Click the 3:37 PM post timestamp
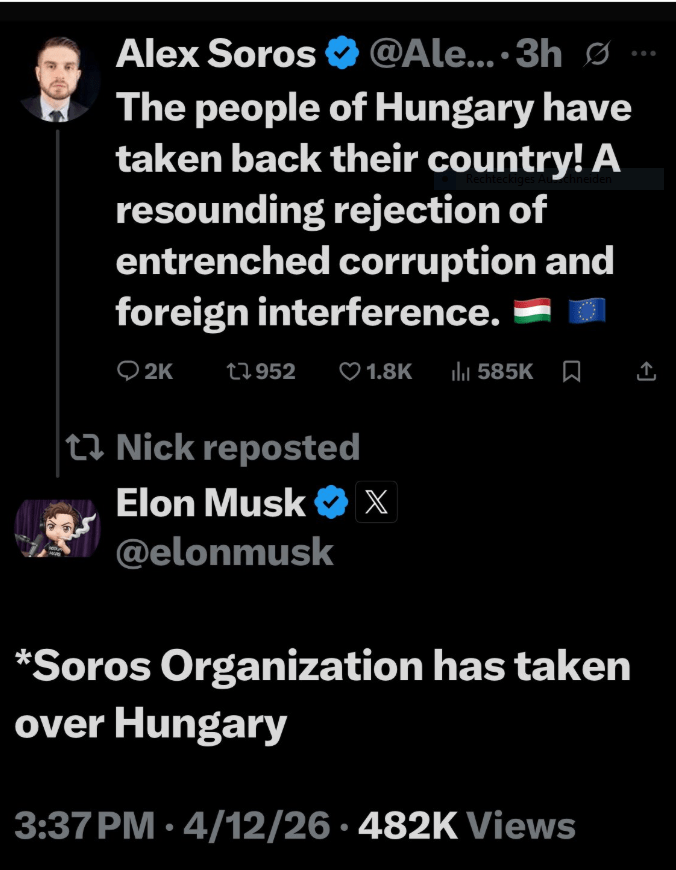This screenshot has height=870, width=676. [85, 826]
